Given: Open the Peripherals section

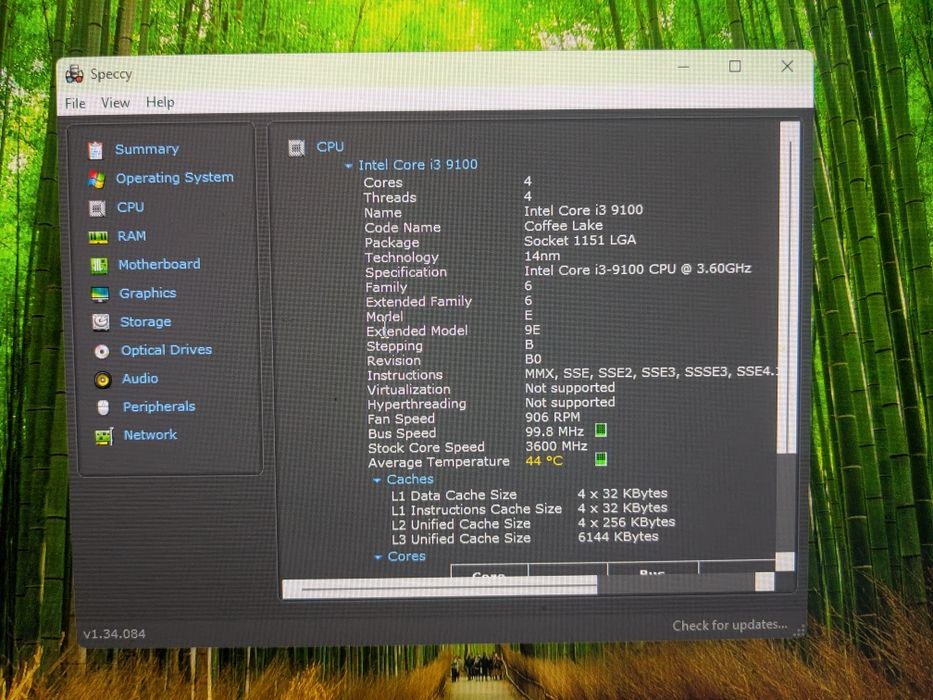Looking at the screenshot, I should coord(159,407).
